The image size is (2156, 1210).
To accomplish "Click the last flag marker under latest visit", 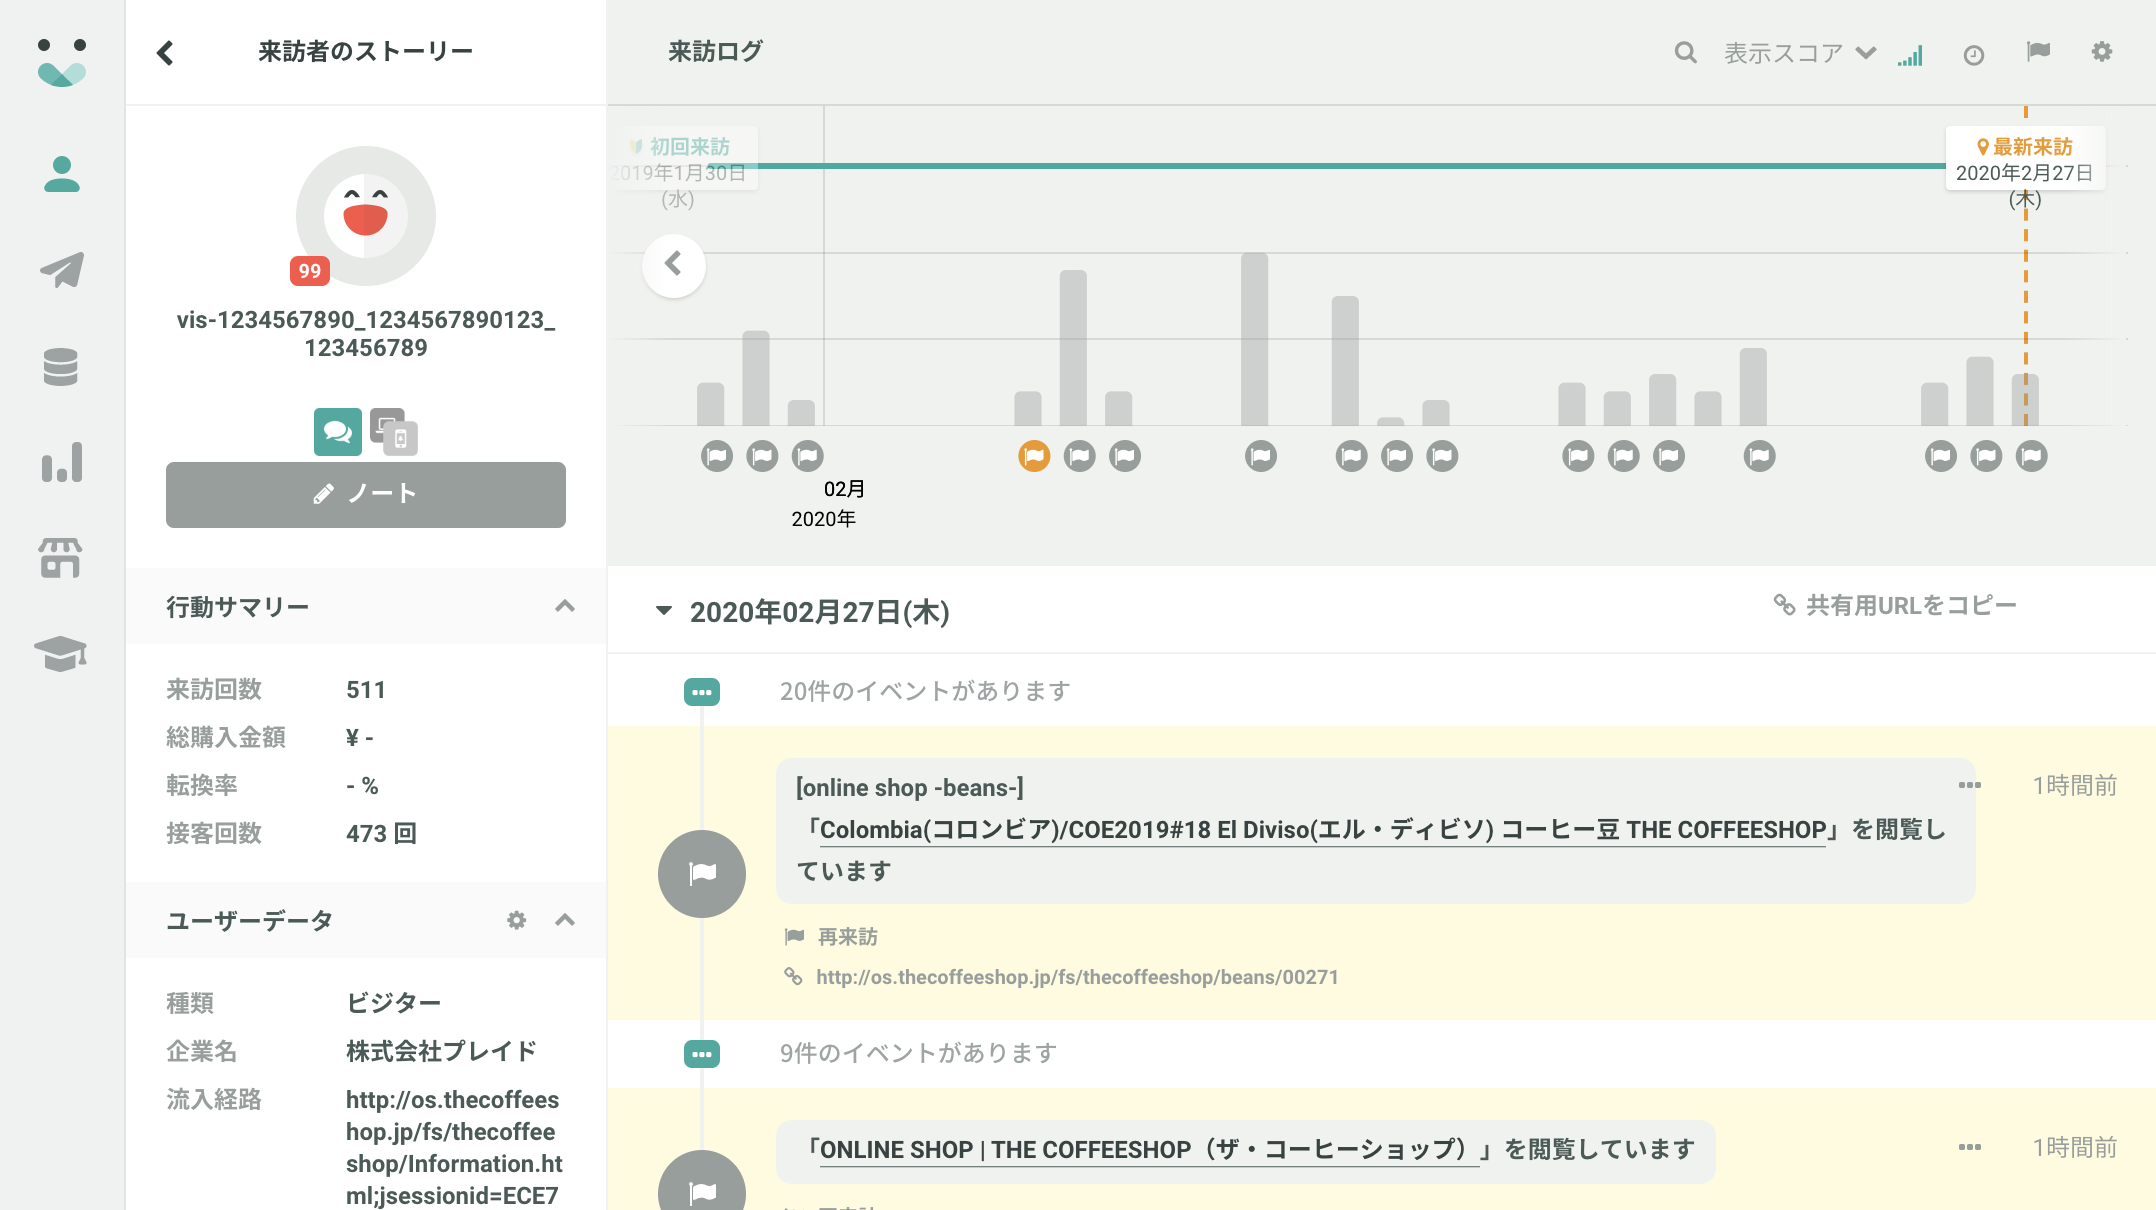I will (x=2032, y=456).
